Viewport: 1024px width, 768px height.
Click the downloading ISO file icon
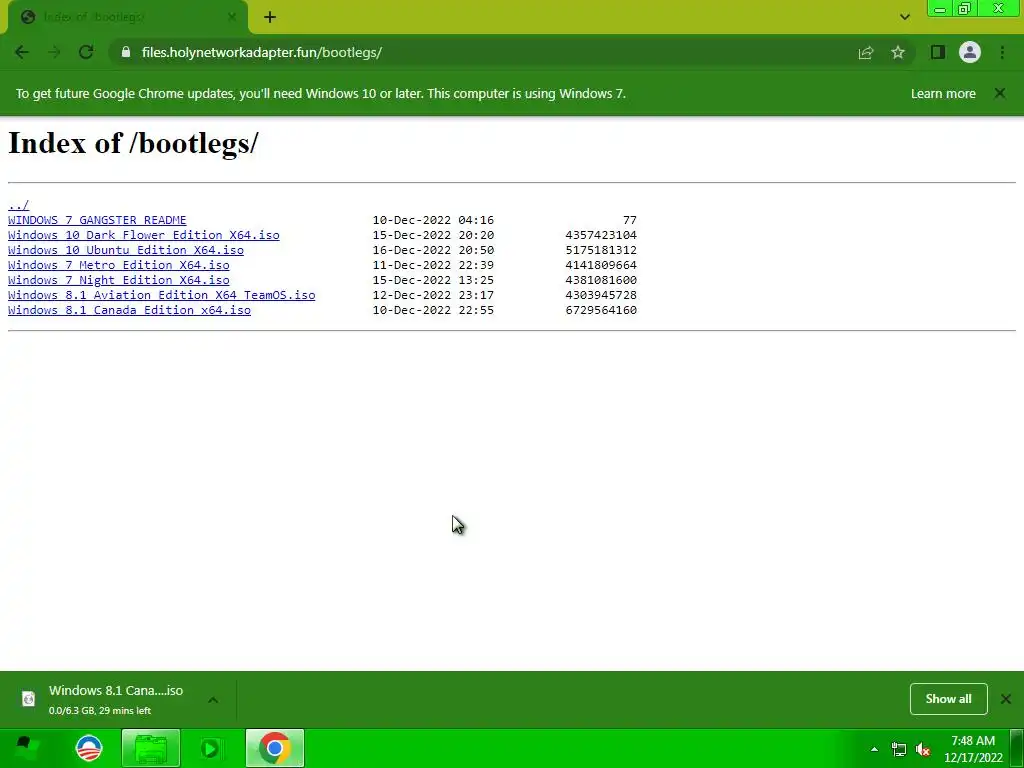coord(29,699)
